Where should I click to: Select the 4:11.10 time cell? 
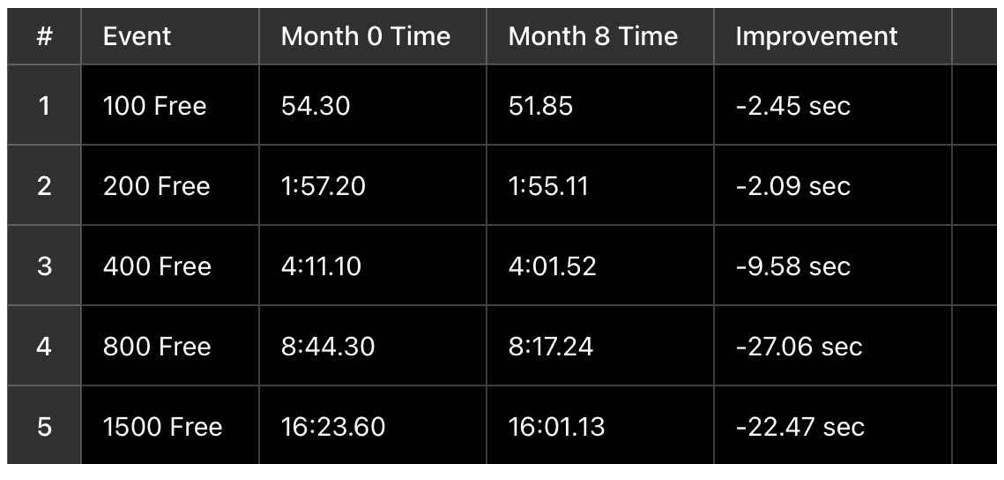coord(373,265)
